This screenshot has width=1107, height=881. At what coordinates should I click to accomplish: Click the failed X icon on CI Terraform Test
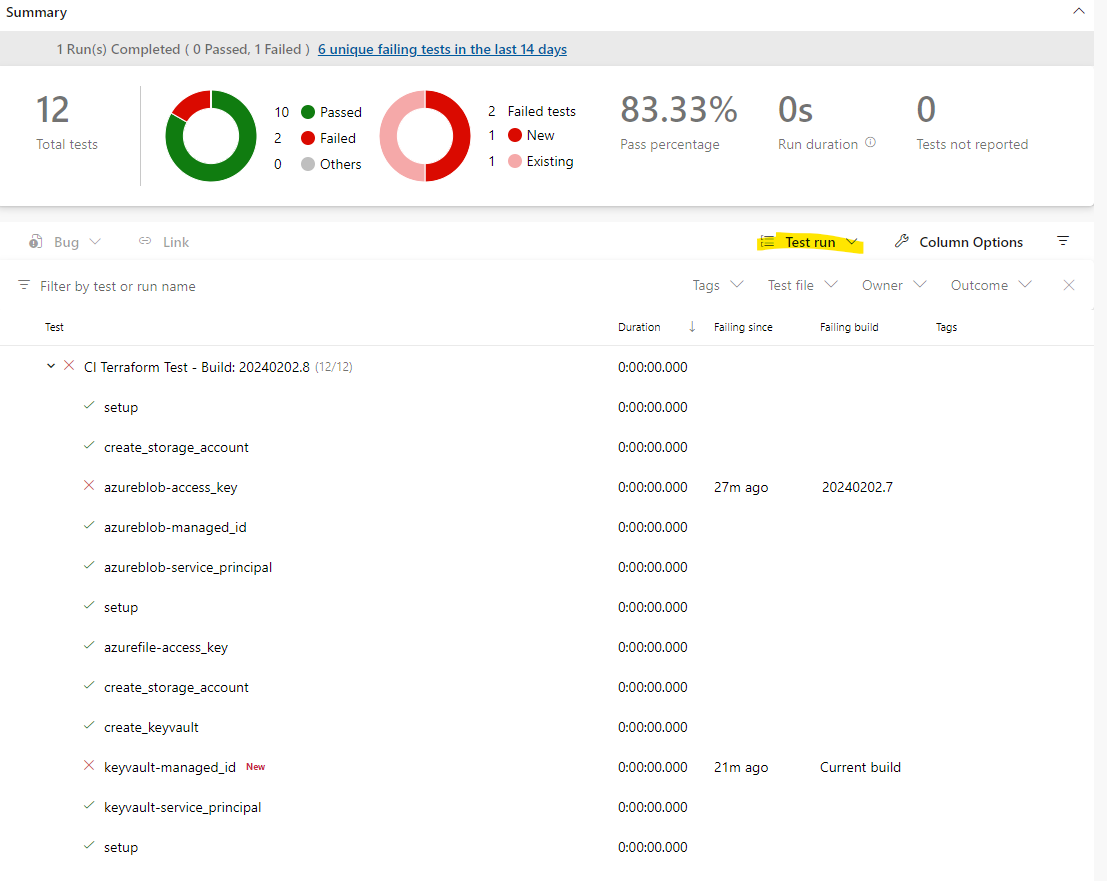click(69, 366)
